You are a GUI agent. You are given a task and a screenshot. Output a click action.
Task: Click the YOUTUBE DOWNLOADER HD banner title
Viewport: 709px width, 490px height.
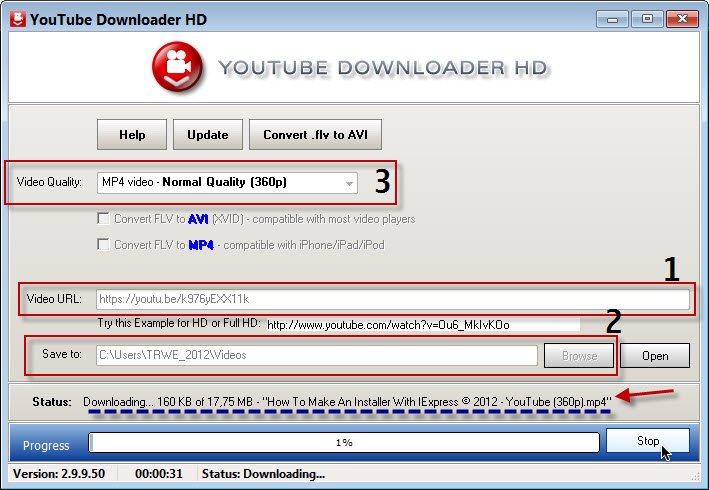tap(383, 68)
